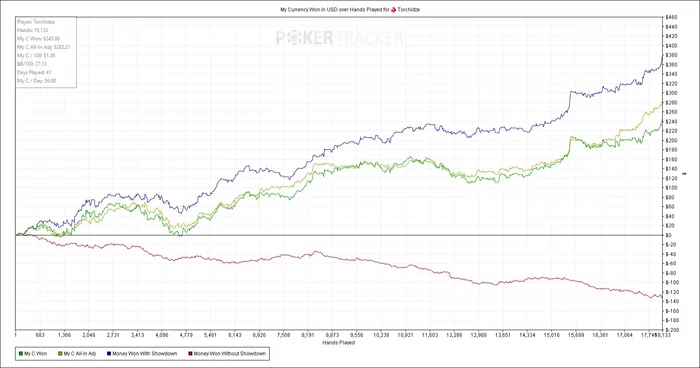Click the BB/100 line in stats box

pyautogui.click(x=32, y=64)
